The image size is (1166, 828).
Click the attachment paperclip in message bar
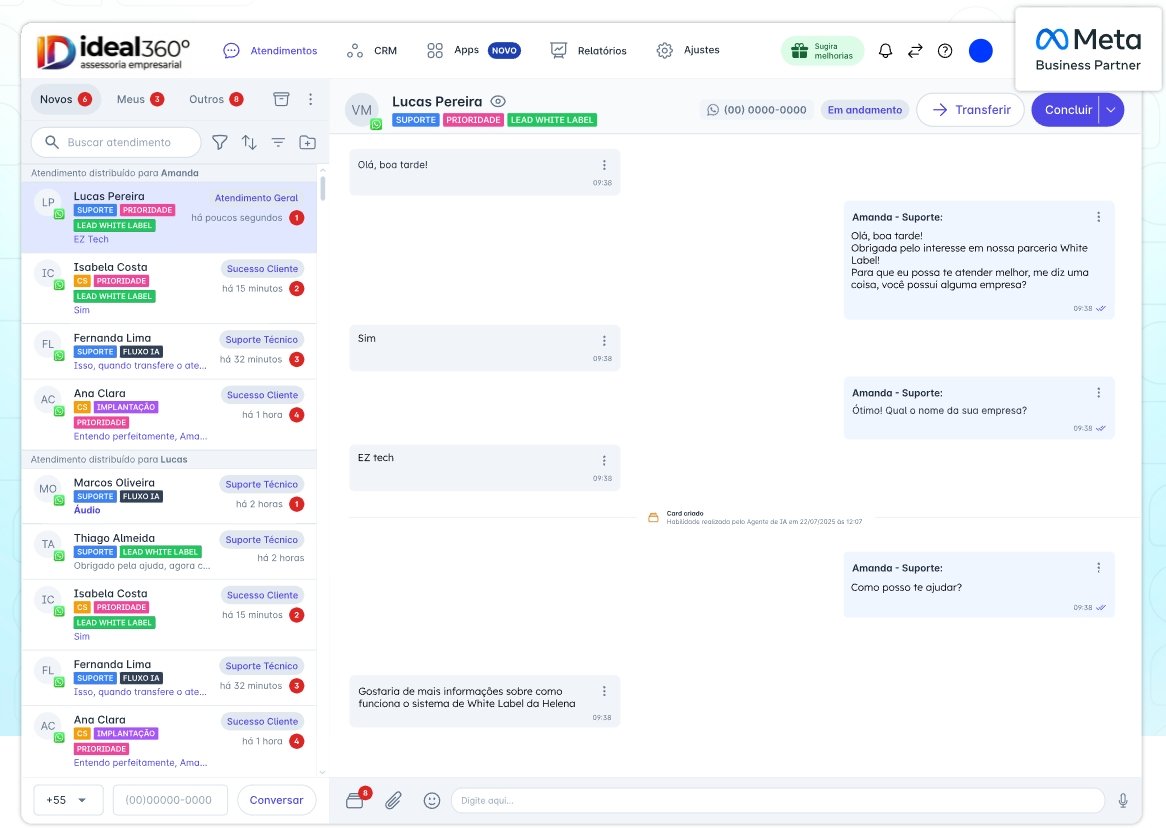(393, 799)
